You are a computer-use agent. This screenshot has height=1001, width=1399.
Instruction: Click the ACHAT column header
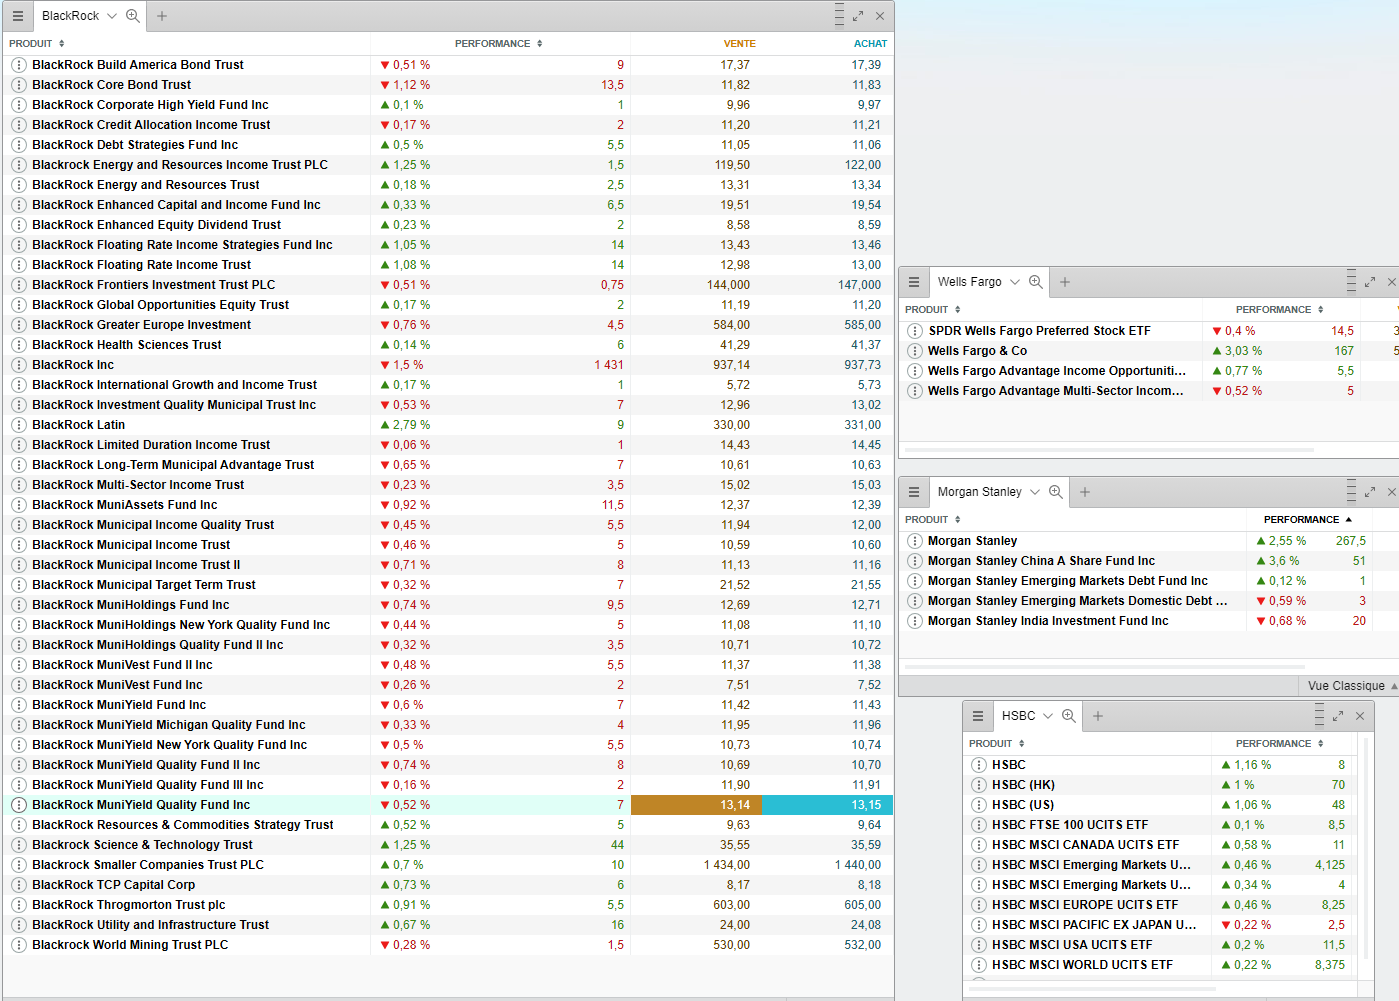870,44
